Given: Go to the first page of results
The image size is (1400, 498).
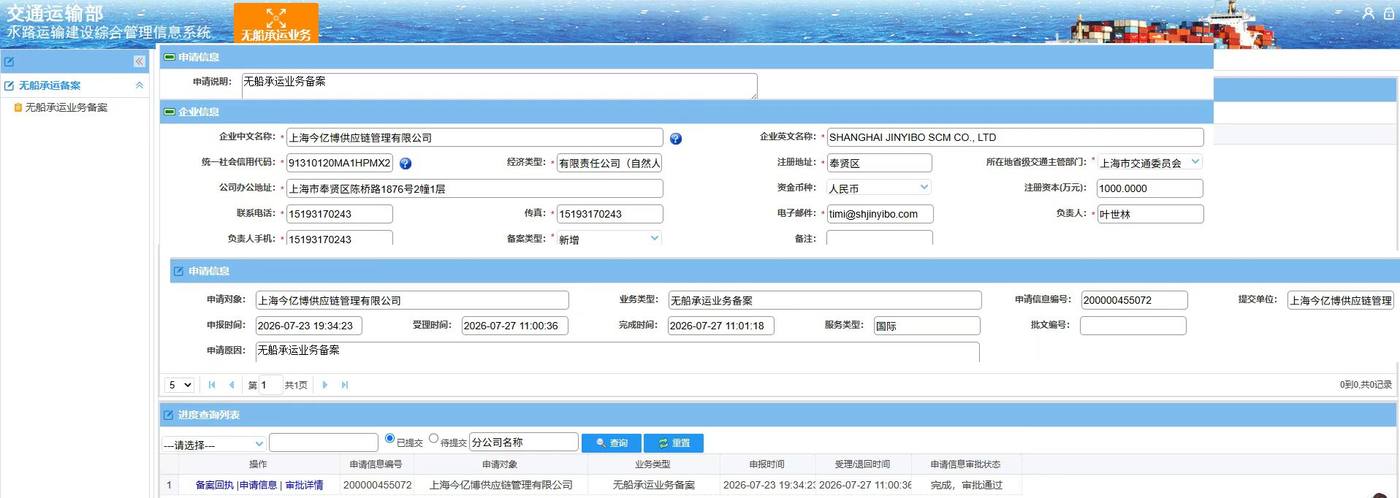Looking at the screenshot, I should tap(212, 385).
